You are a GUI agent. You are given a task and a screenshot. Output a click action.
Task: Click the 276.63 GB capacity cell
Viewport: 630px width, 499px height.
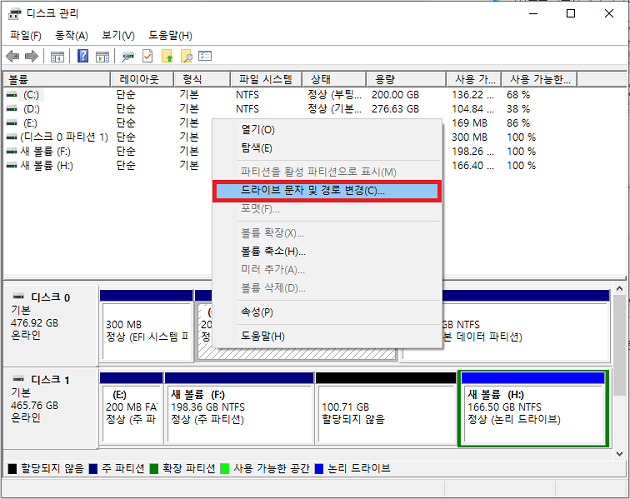[x=395, y=109]
